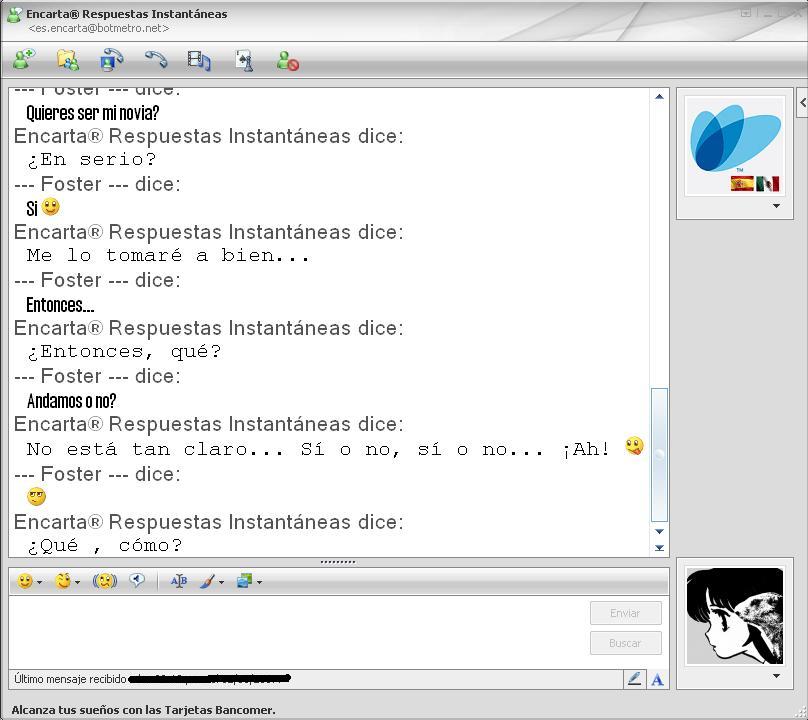
Task: Open the share files folder icon
Action: click(x=68, y=60)
